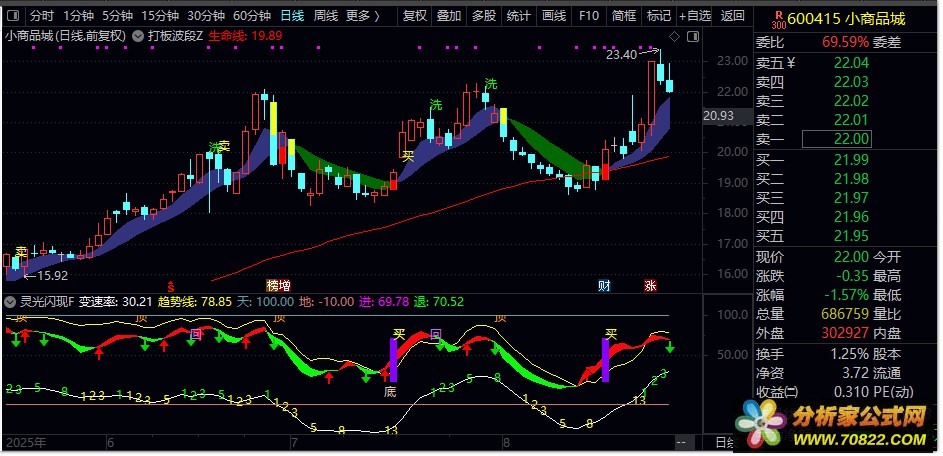943x456 pixels.
Task: Expand the 更多 periods menu
Action: tap(363, 16)
